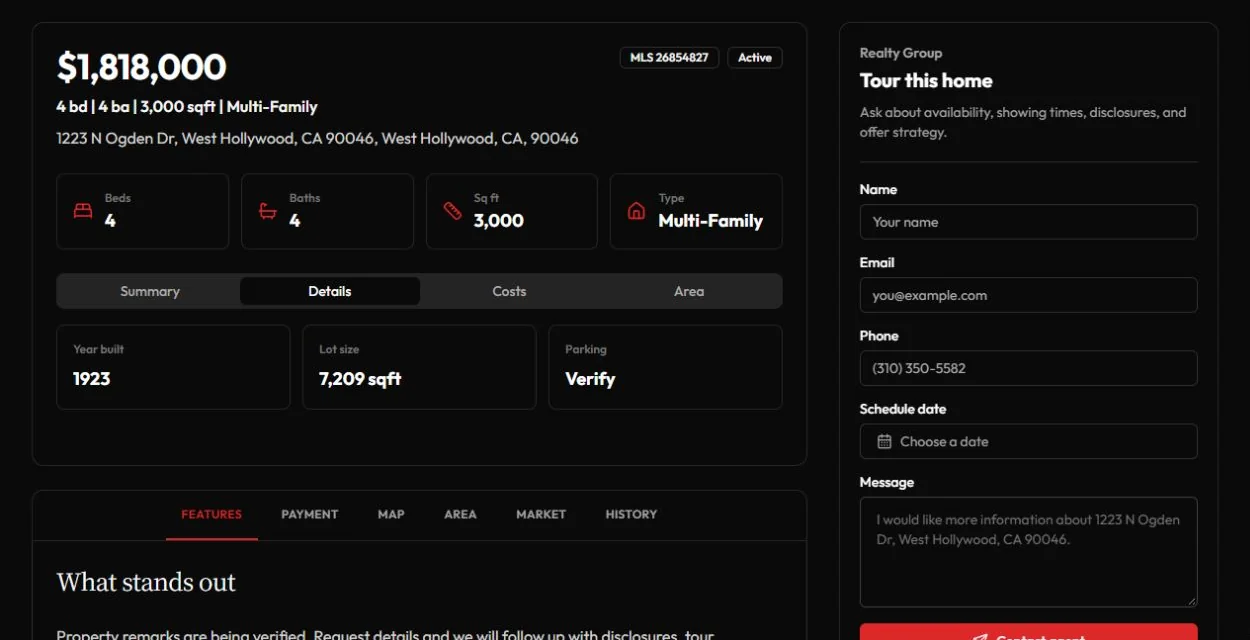The height and width of the screenshot is (640, 1250).
Task: View the MARKET section tab
Action: 541,514
